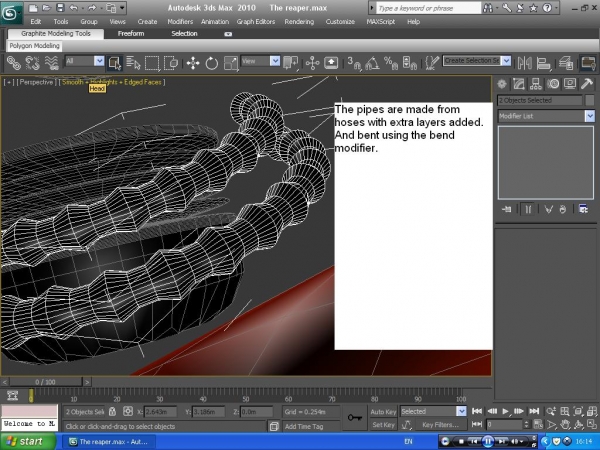
Task: Click the X coordinate field
Action: point(160,412)
